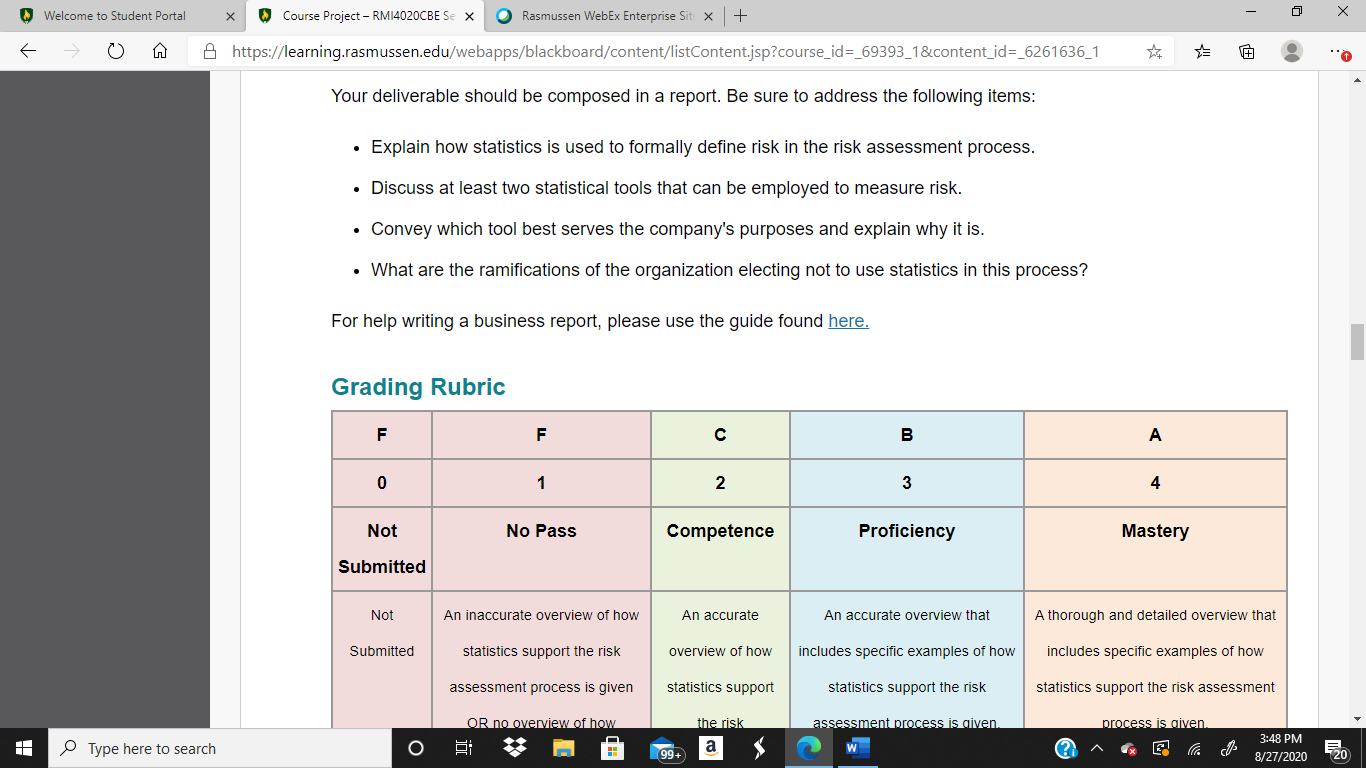Add this page to favorites with the star icon
This screenshot has width=1366, height=768.
[1154, 51]
